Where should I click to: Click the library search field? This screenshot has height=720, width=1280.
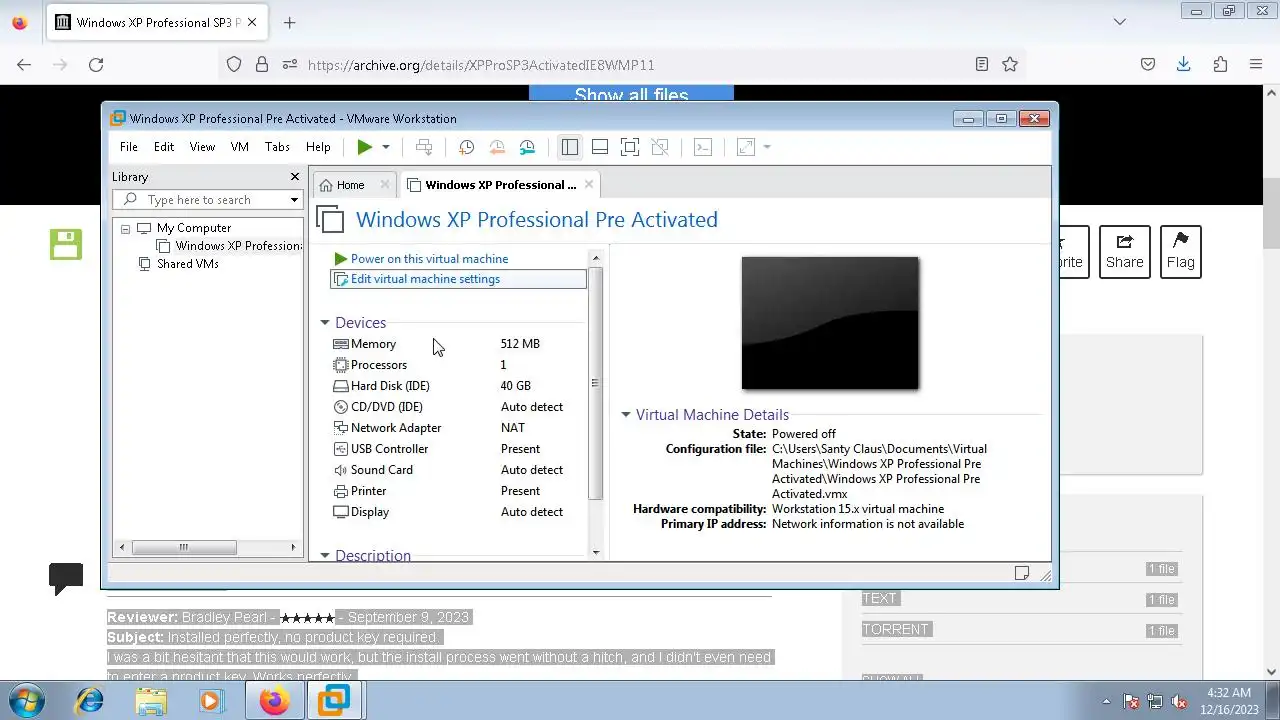tap(207, 200)
